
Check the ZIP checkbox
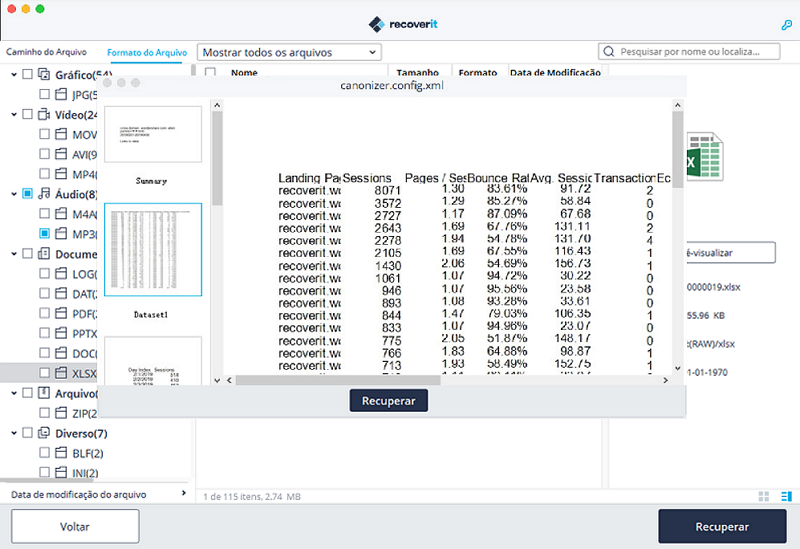(x=44, y=413)
